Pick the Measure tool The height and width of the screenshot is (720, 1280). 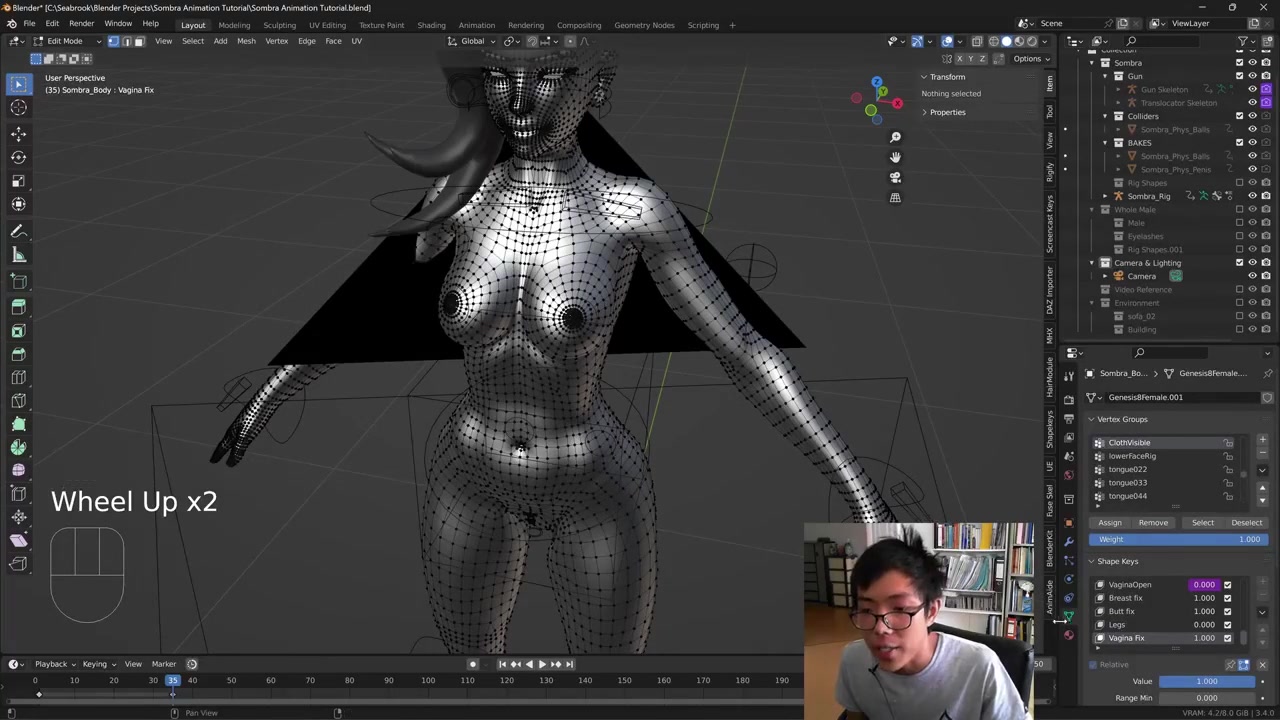[x=18, y=255]
